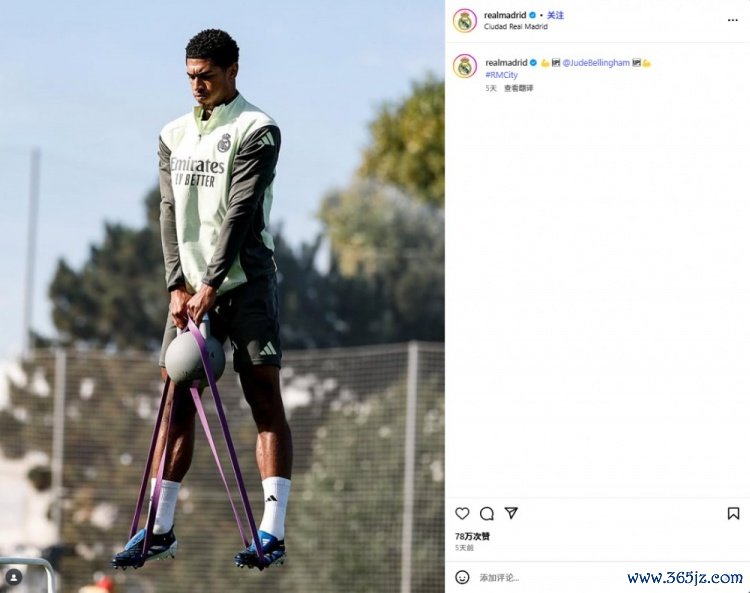Like the post with the heart icon
This screenshot has width=750, height=593.
click(x=462, y=514)
